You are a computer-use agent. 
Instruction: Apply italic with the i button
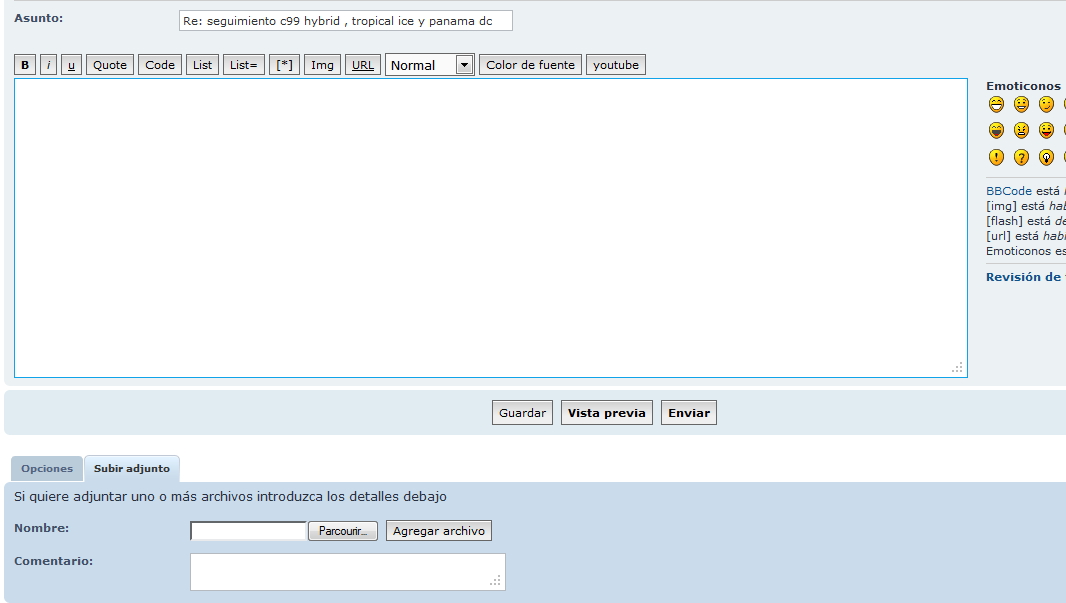click(x=48, y=65)
